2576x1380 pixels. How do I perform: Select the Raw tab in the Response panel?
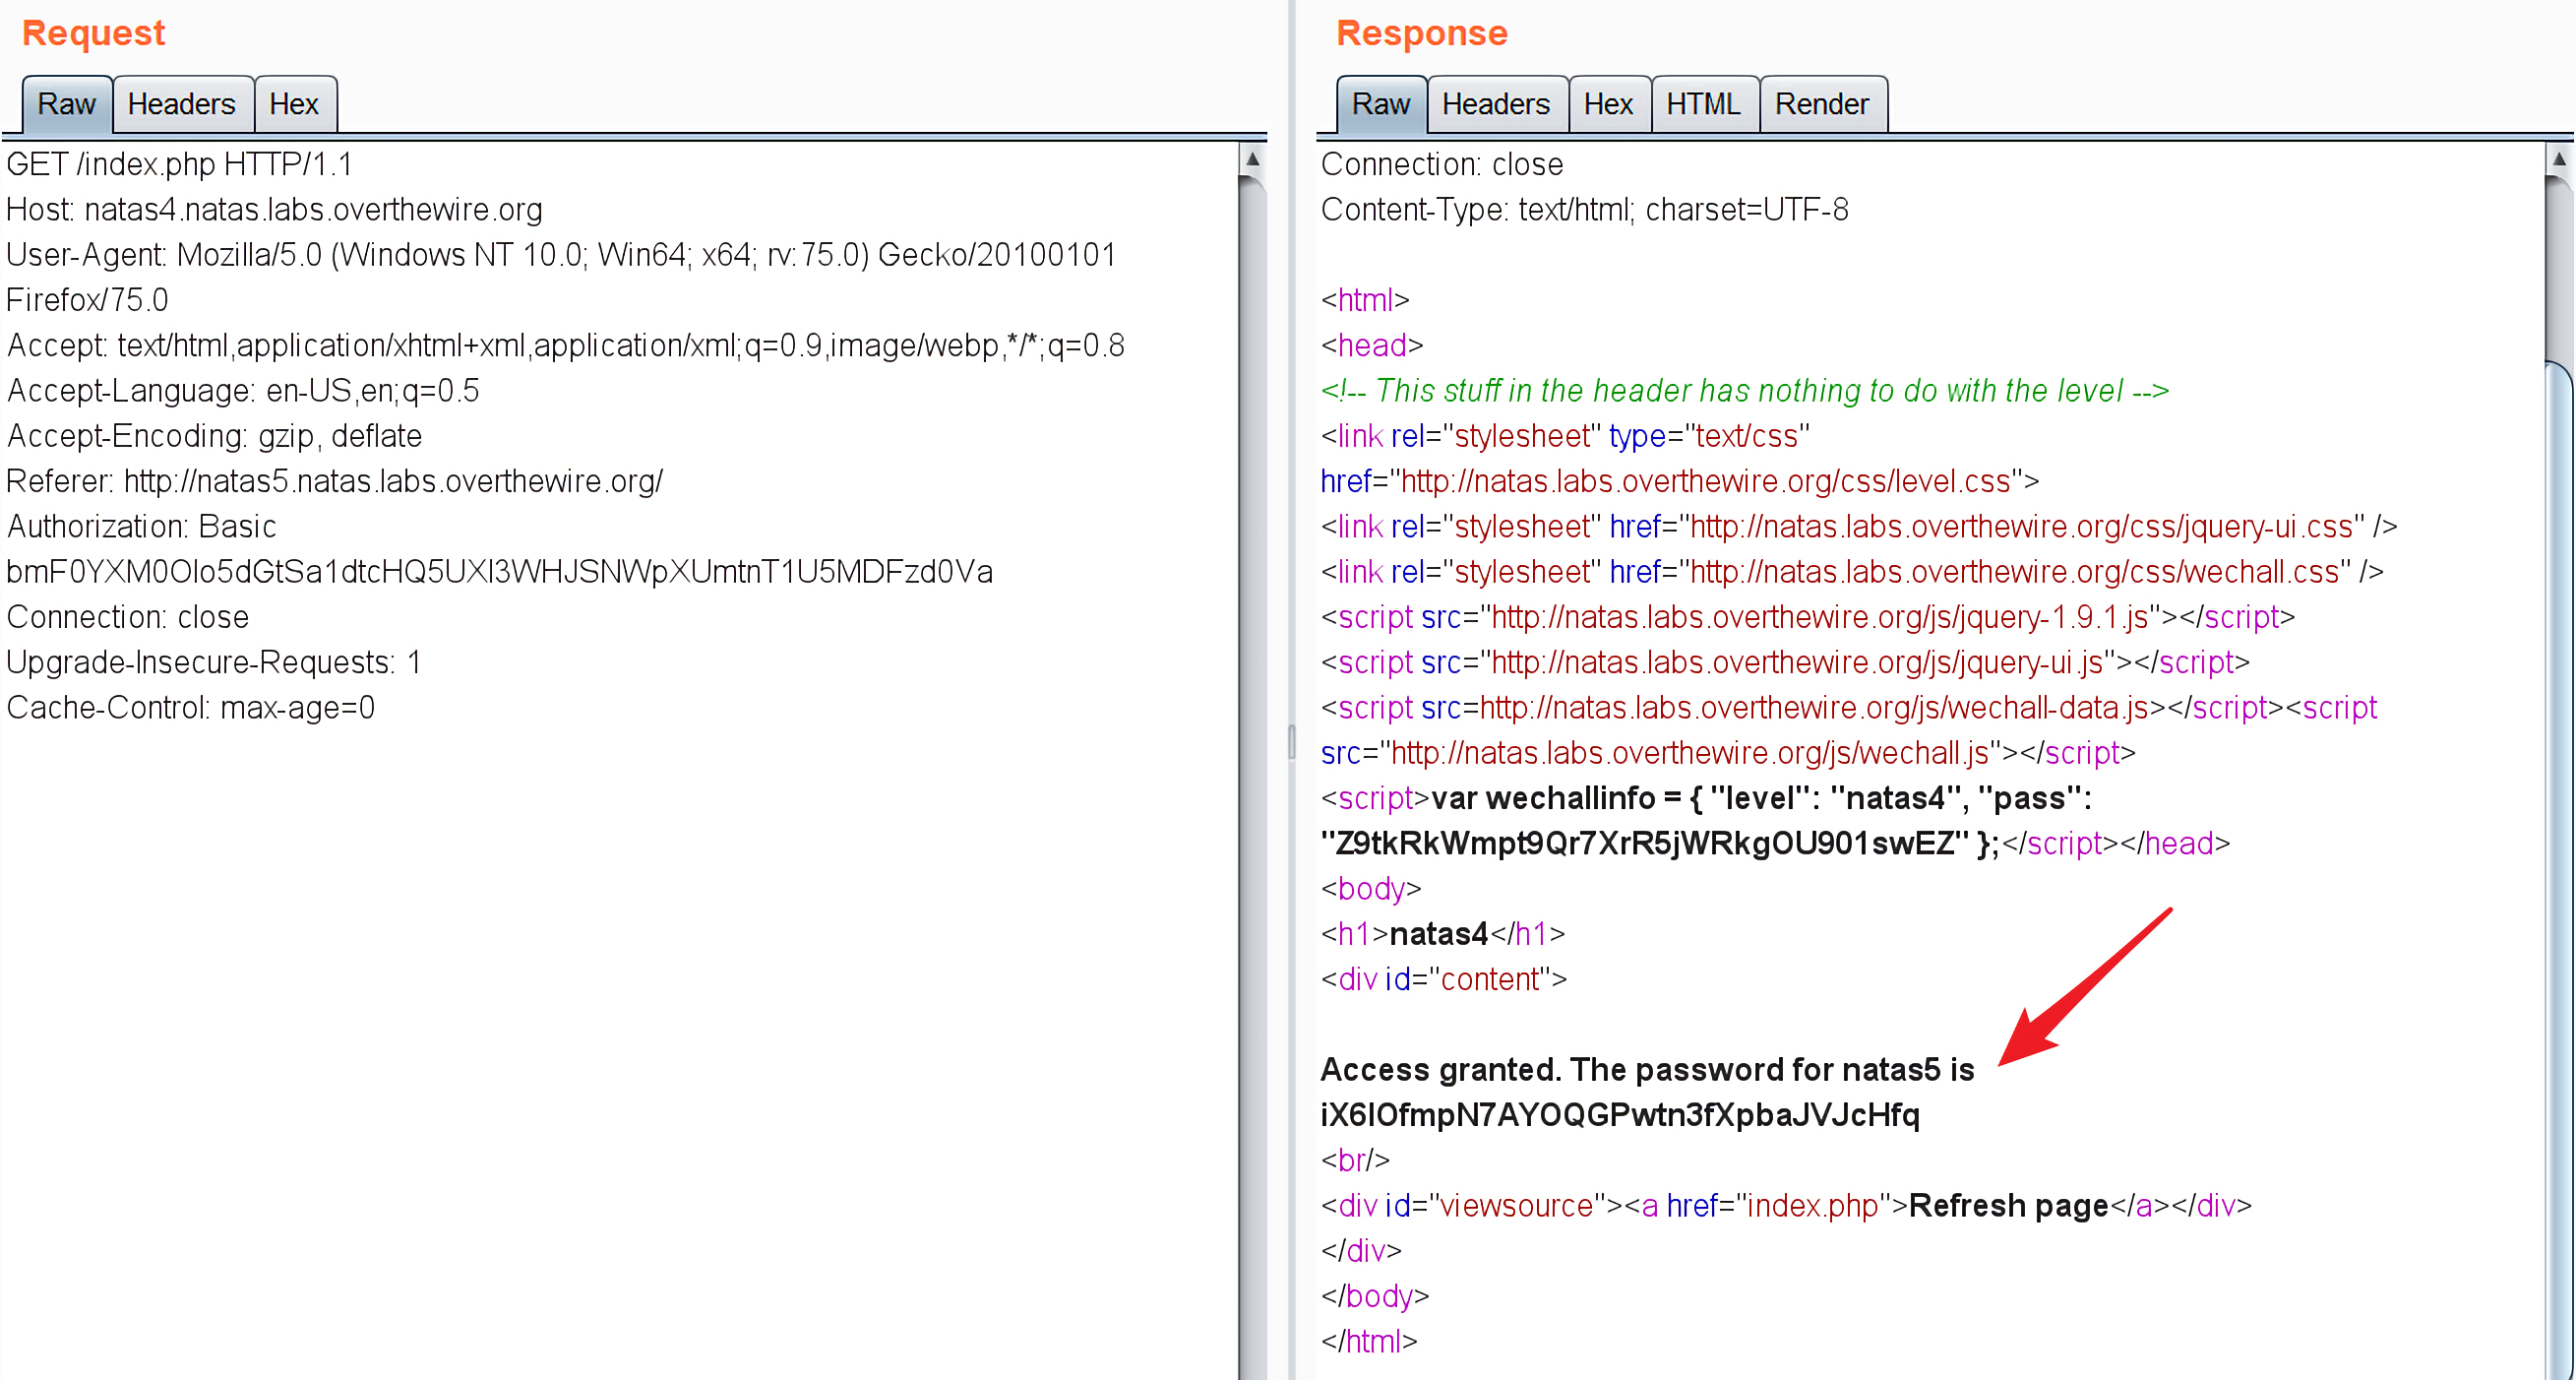(x=1381, y=104)
